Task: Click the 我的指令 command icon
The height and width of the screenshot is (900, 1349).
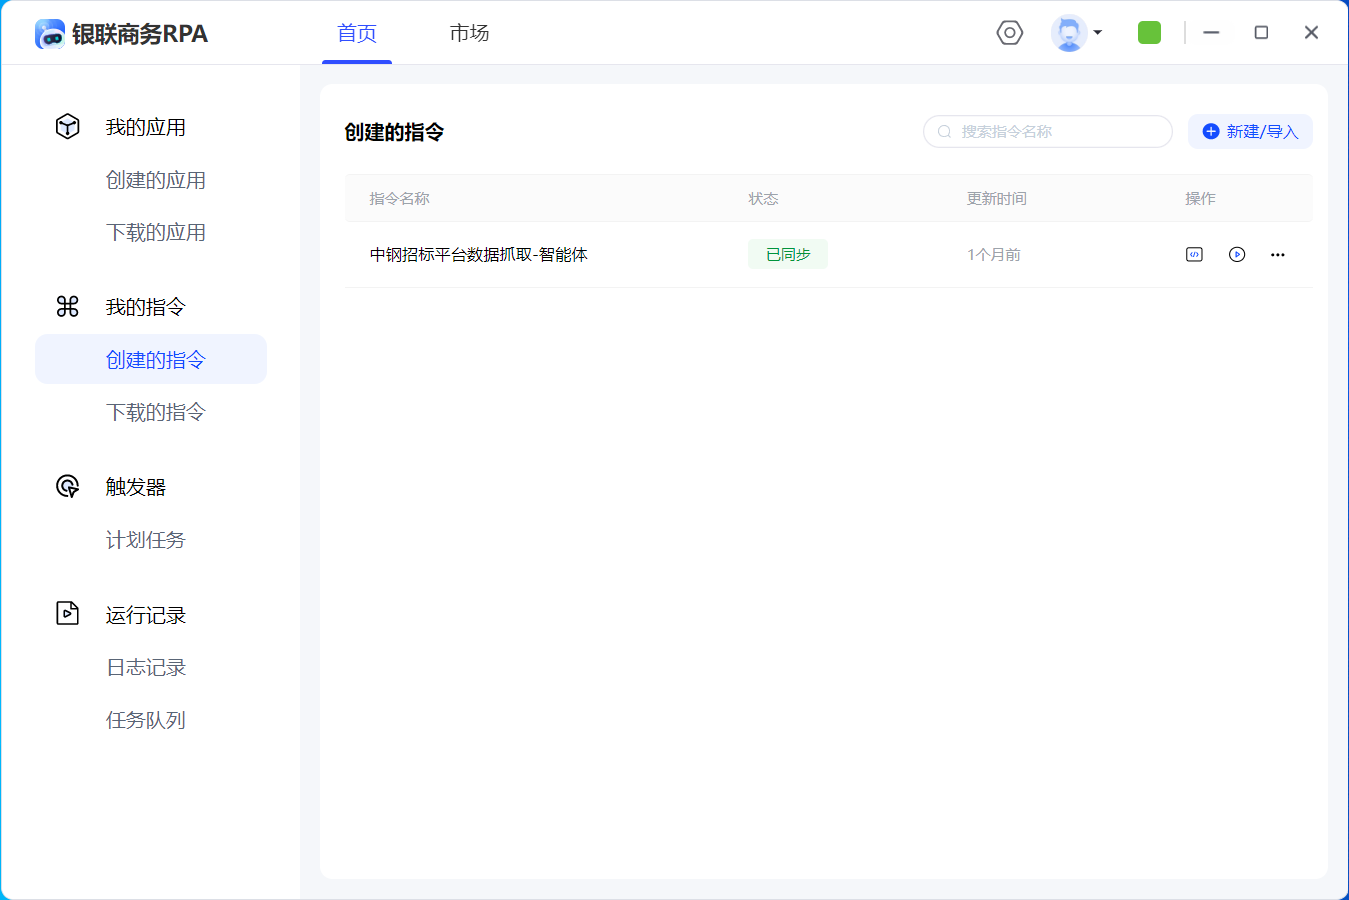Action: click(67, 307)
